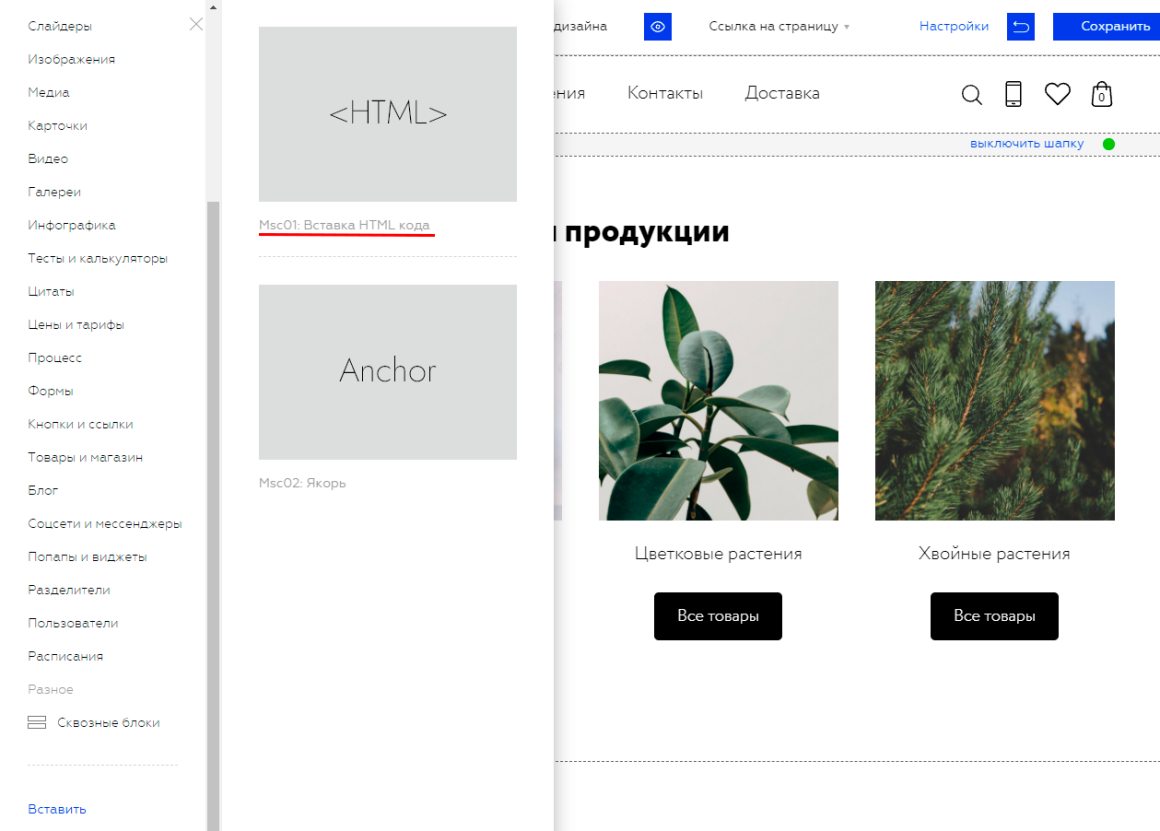Close the block library panel

tap(196, 24)
